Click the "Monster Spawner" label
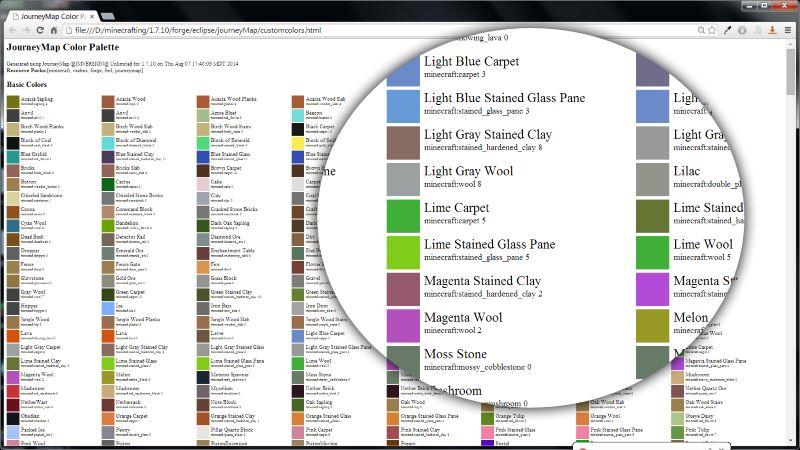The height and width of the screenshot is (450, 800). click(230, 374)
